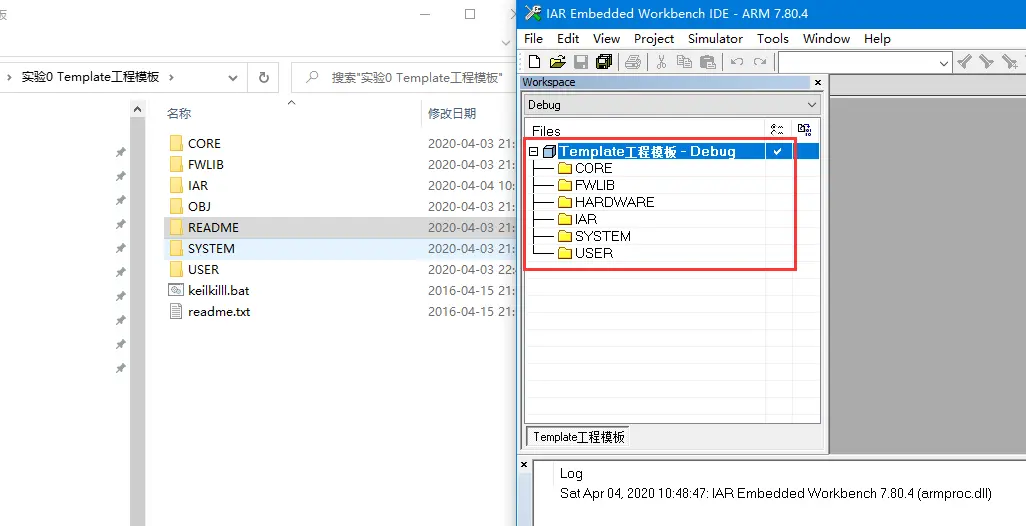Screen dimensions: 1026x526
Task: Maximize the Explorer window
Action: coord(470,14)
